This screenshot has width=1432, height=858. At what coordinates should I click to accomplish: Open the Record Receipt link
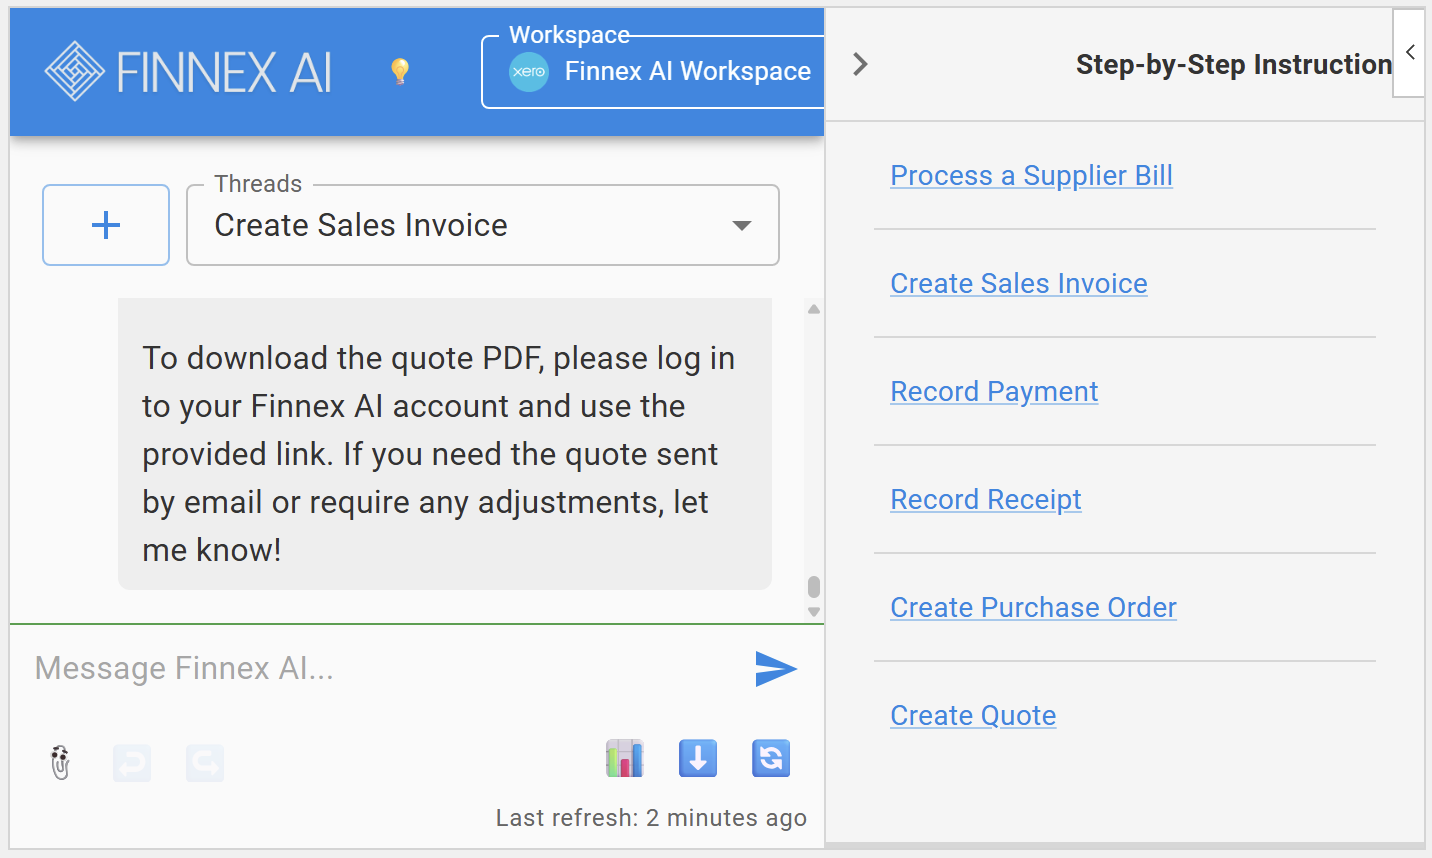pyautogui.click(x=986, y=500)
